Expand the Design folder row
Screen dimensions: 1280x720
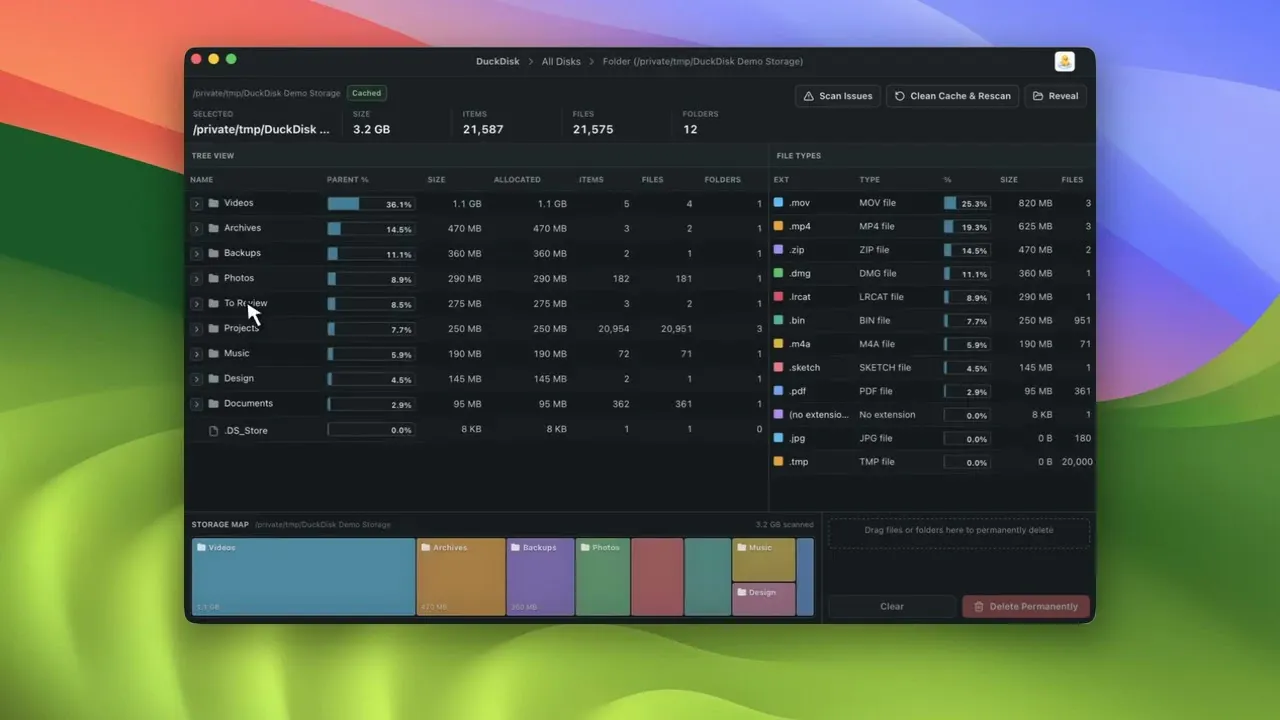pos(197,379)
